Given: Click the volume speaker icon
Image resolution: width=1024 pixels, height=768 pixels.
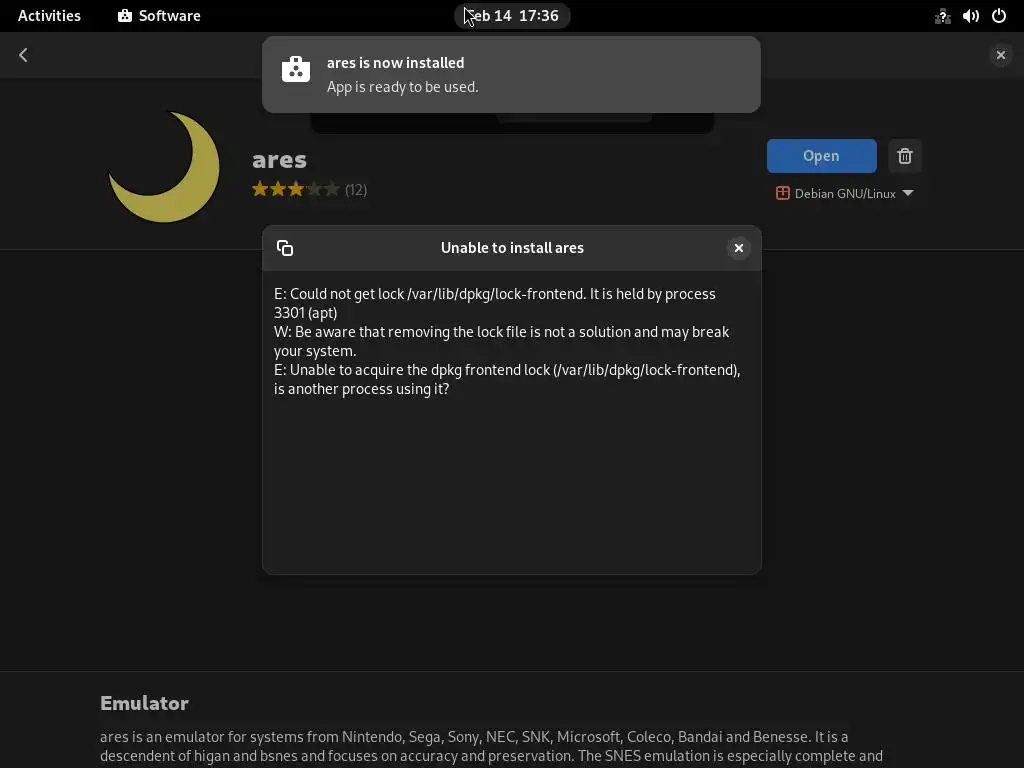Looking at the screenshot, I should [x=970, y=16].
